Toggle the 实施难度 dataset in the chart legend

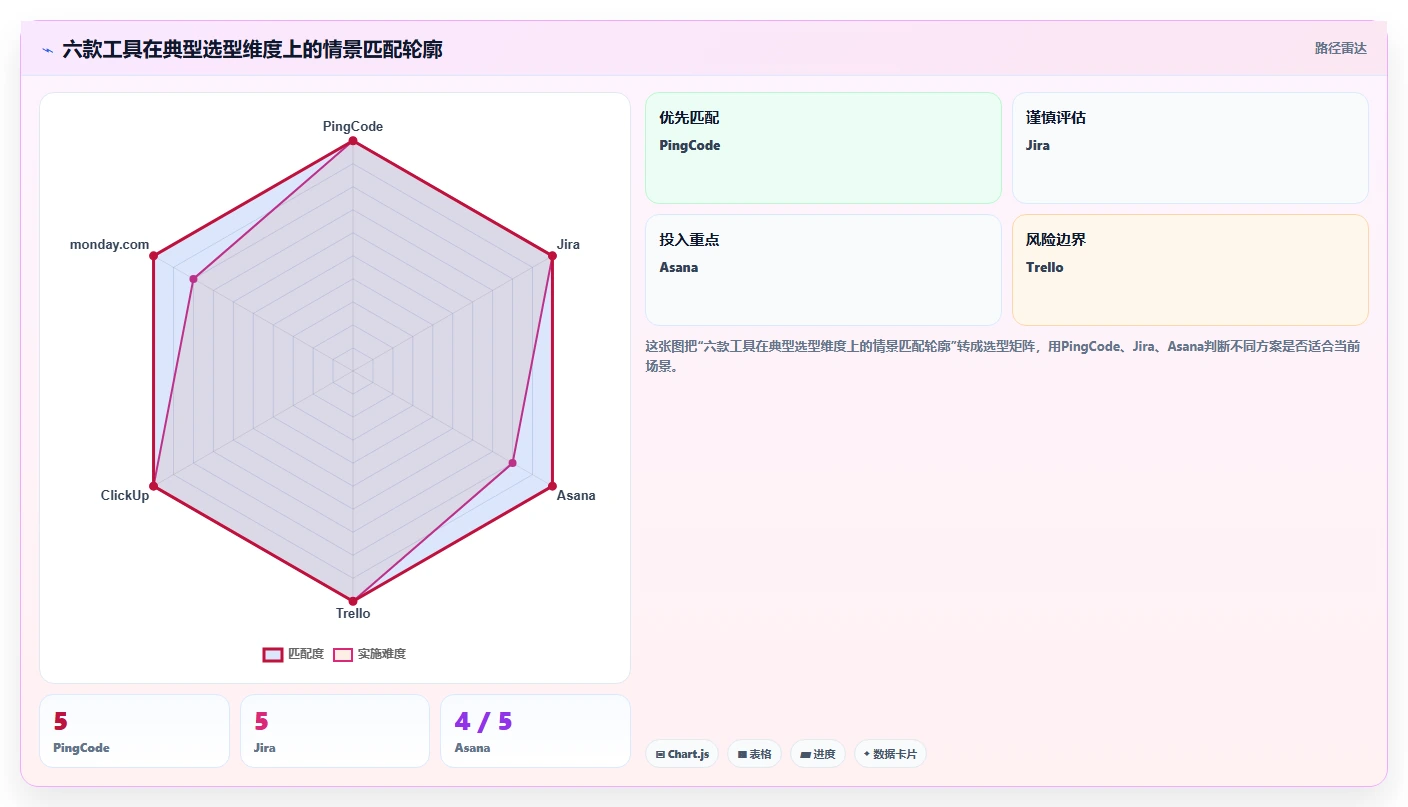pos(369,654)
